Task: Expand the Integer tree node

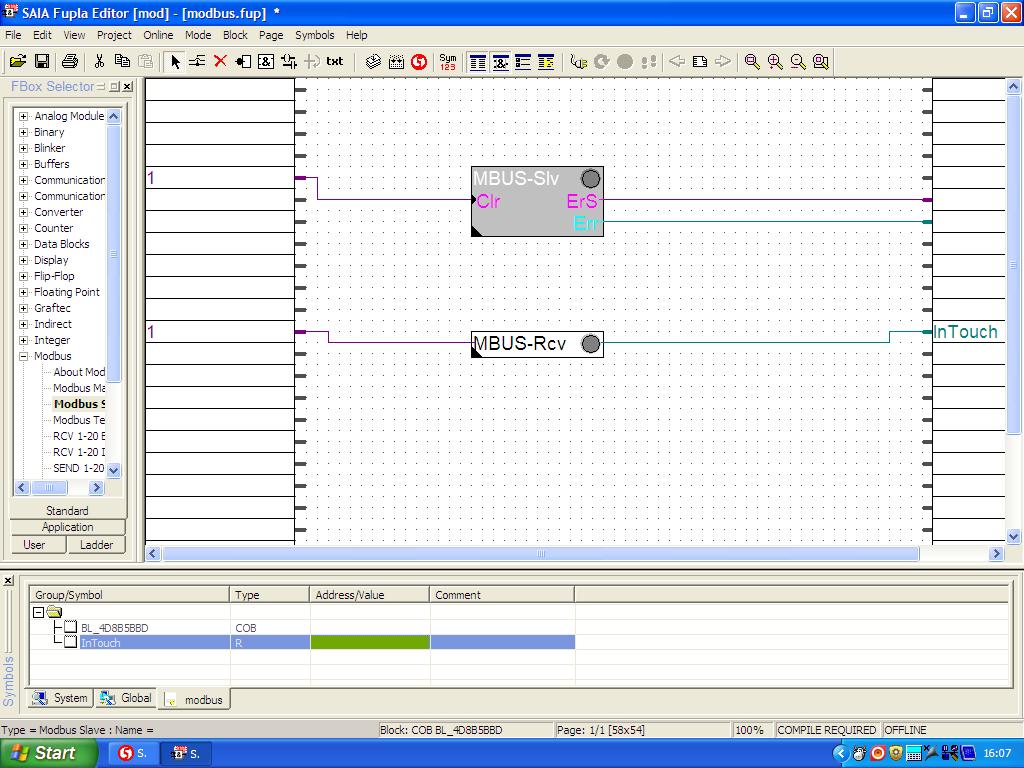Action: click(24, 340)
